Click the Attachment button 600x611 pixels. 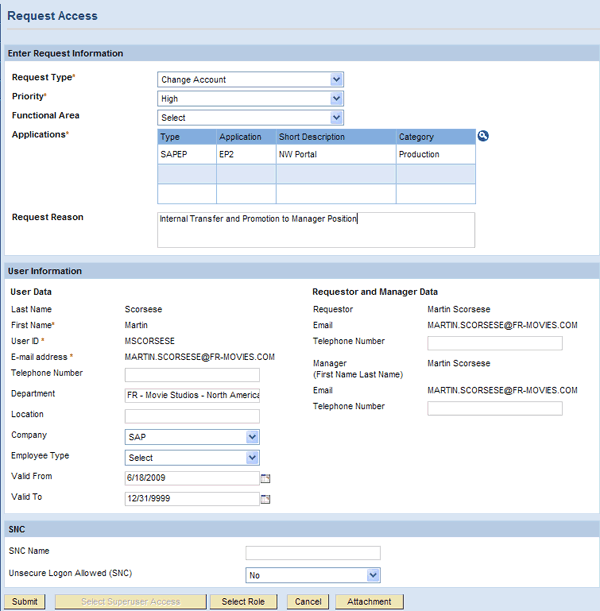[x=370, y=602]
